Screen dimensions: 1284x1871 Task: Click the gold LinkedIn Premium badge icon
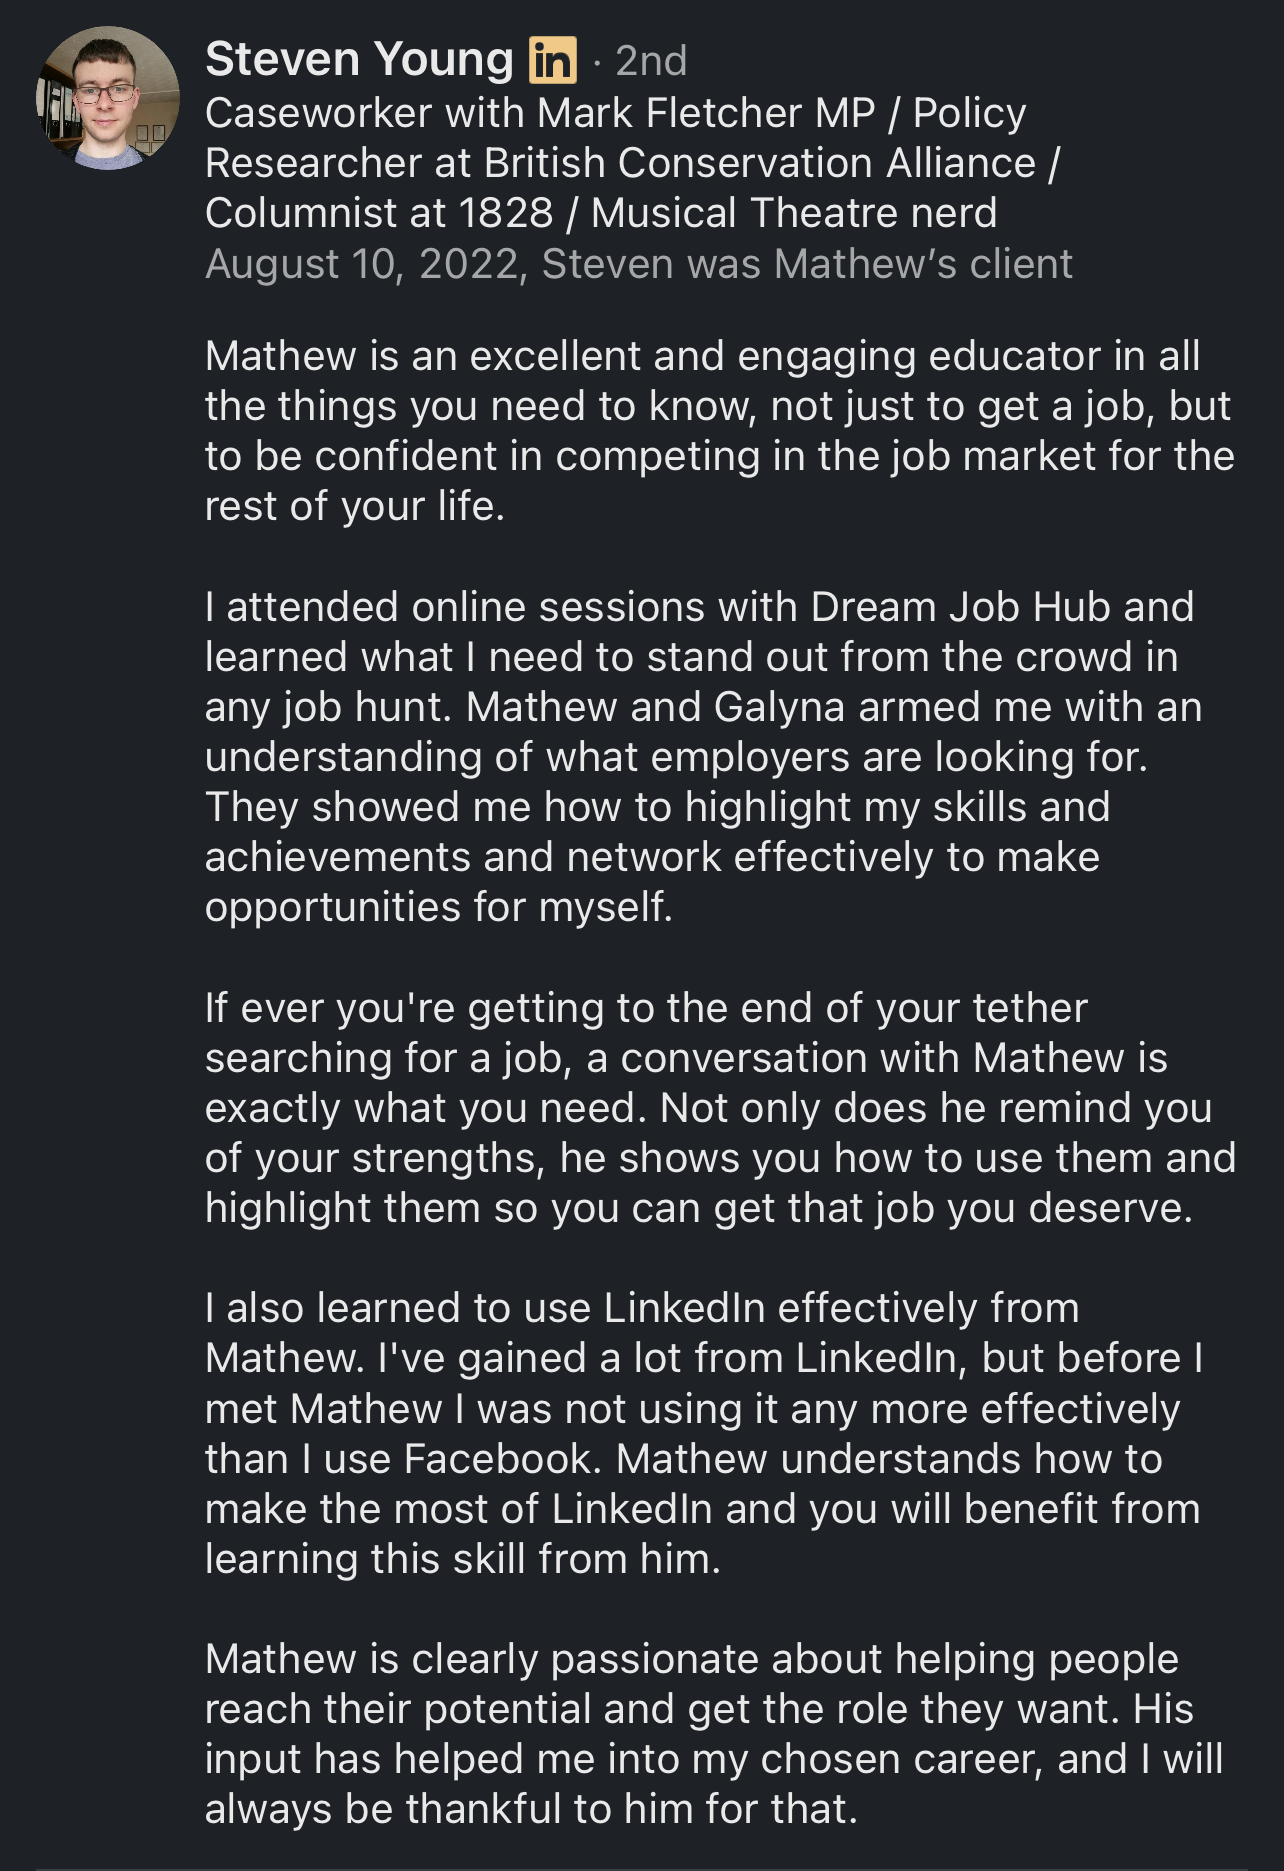click(x=553, y=60)
